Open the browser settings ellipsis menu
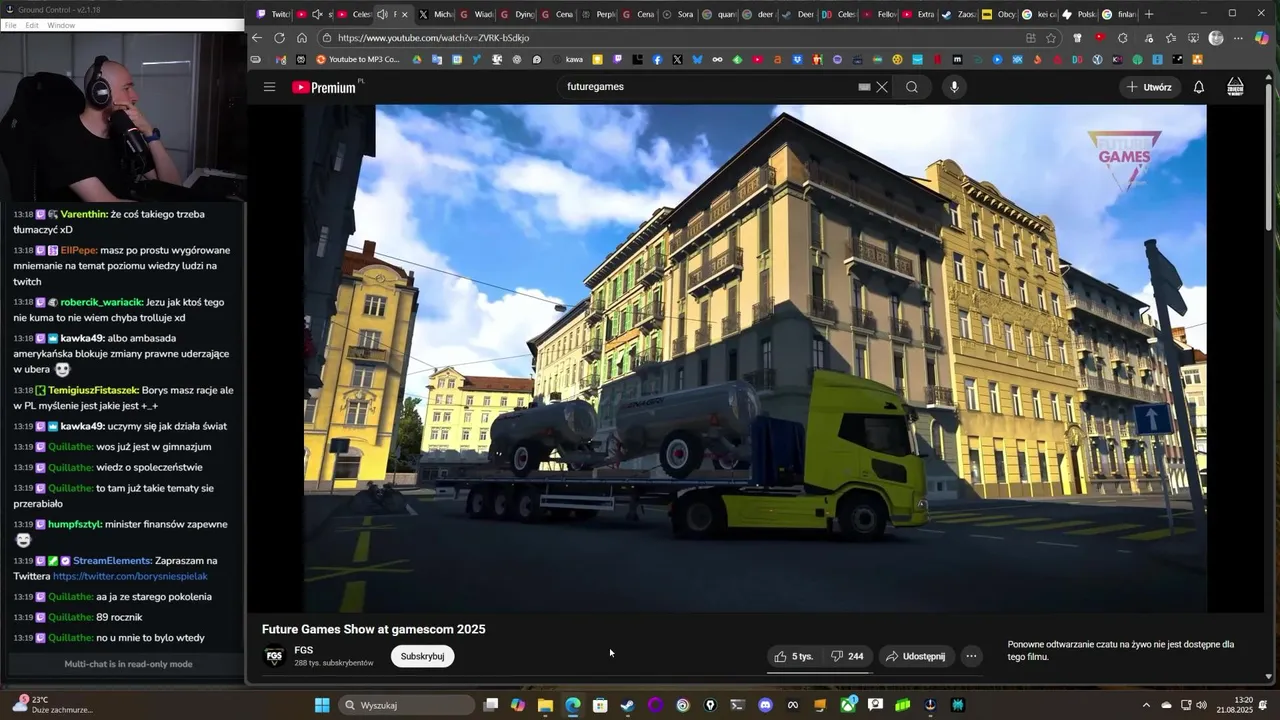Viewport: 1280px width, 720px height. 1238,38
